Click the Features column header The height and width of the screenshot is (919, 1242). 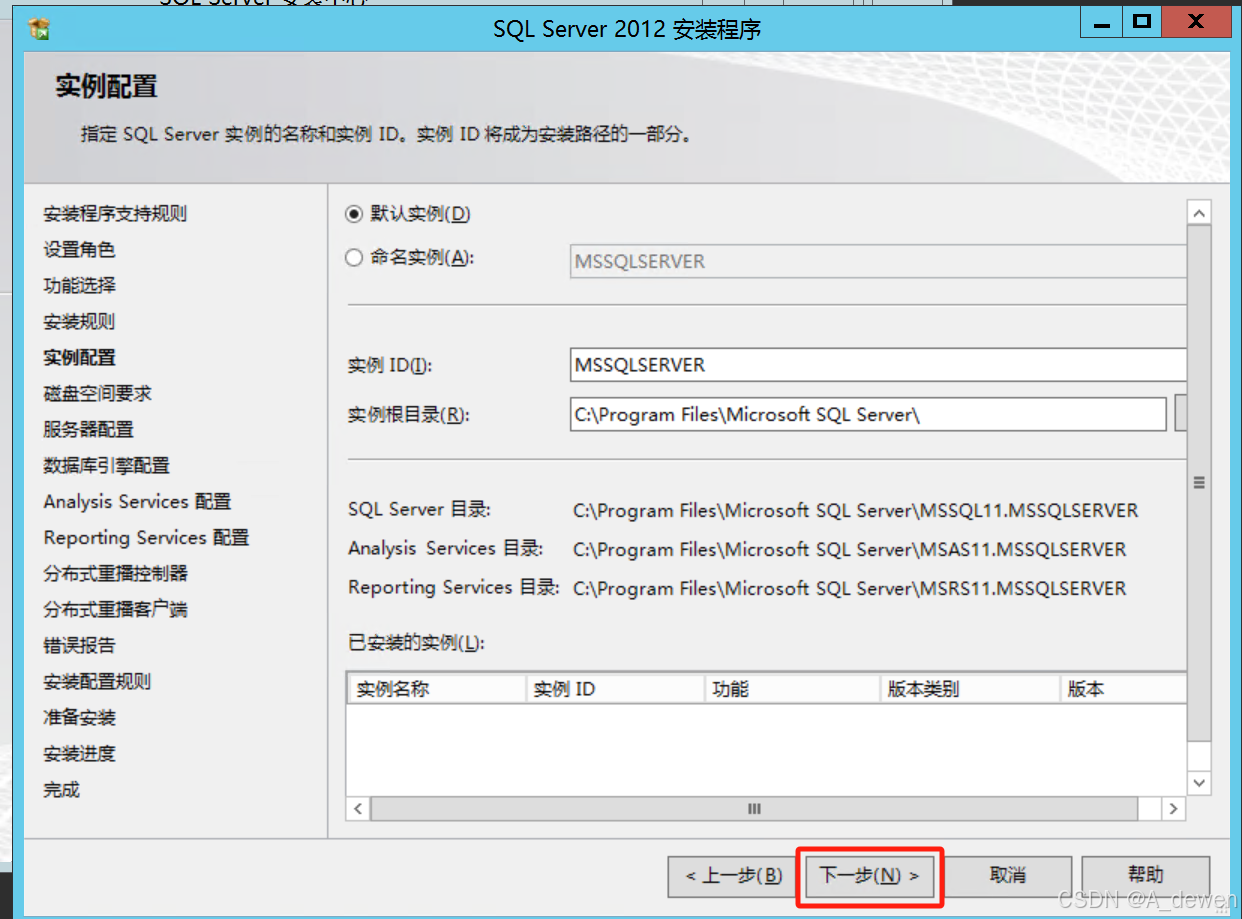click(792, 689)
